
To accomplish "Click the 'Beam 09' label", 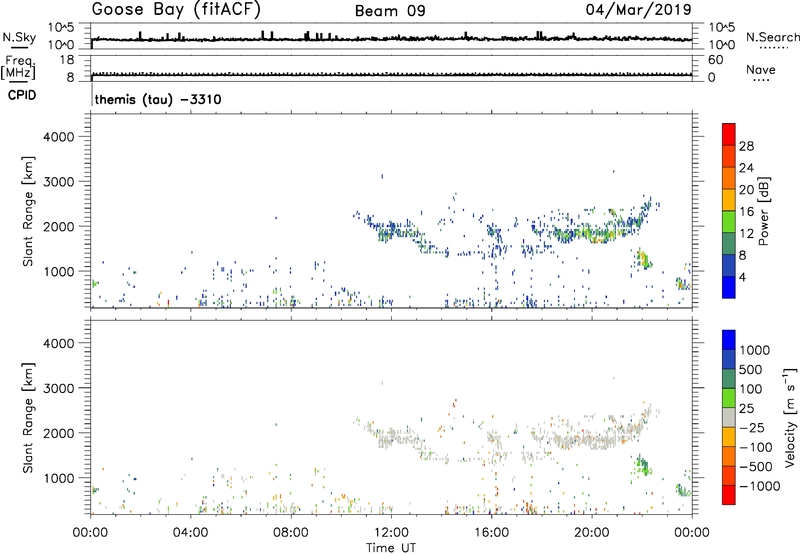I will (x=390, y=11).
